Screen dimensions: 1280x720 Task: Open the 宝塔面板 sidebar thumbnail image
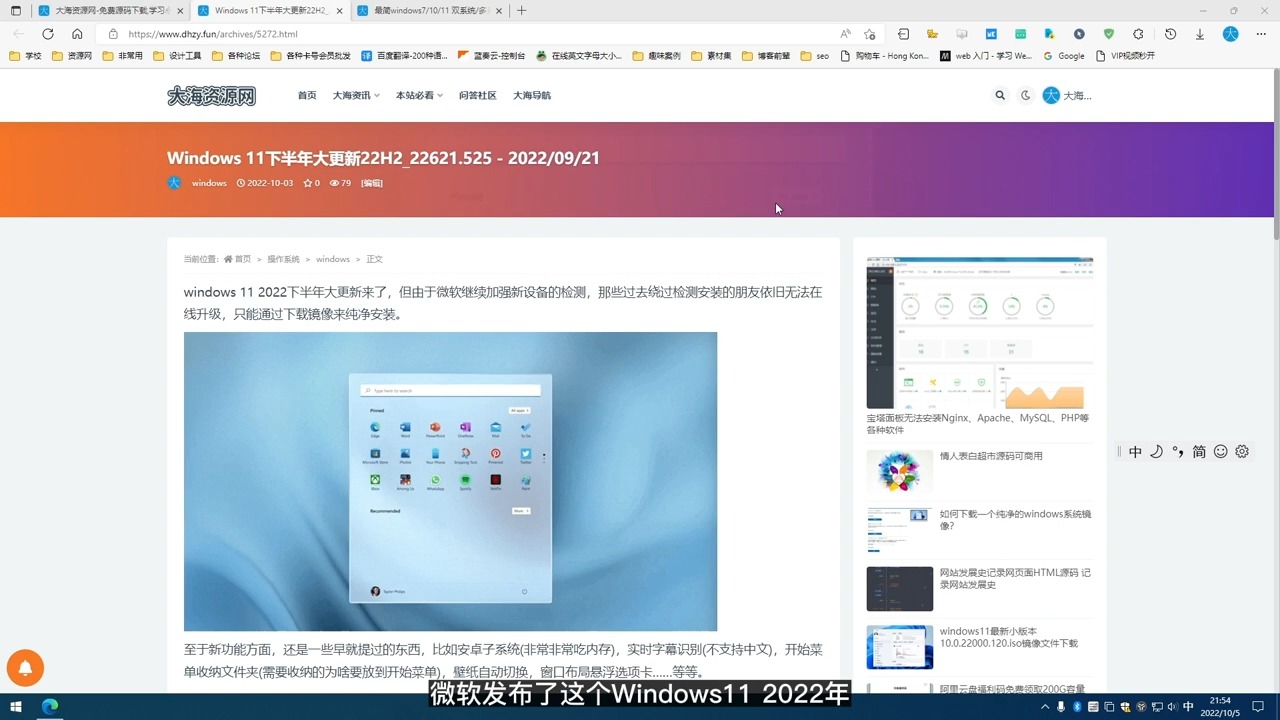[x=980, y=333]
